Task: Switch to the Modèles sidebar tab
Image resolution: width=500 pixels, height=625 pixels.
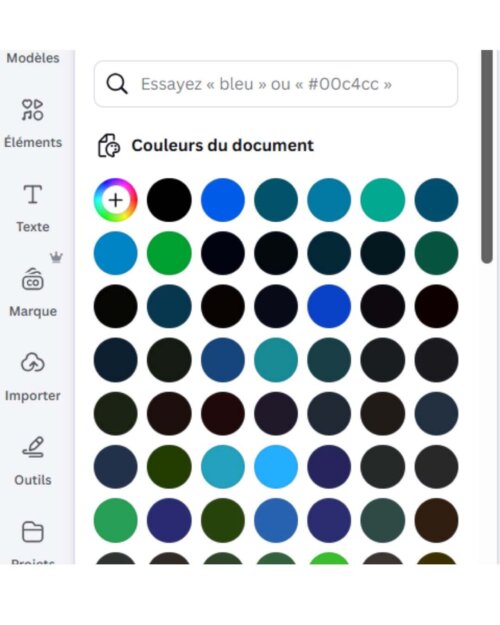Action: point(33,58)
